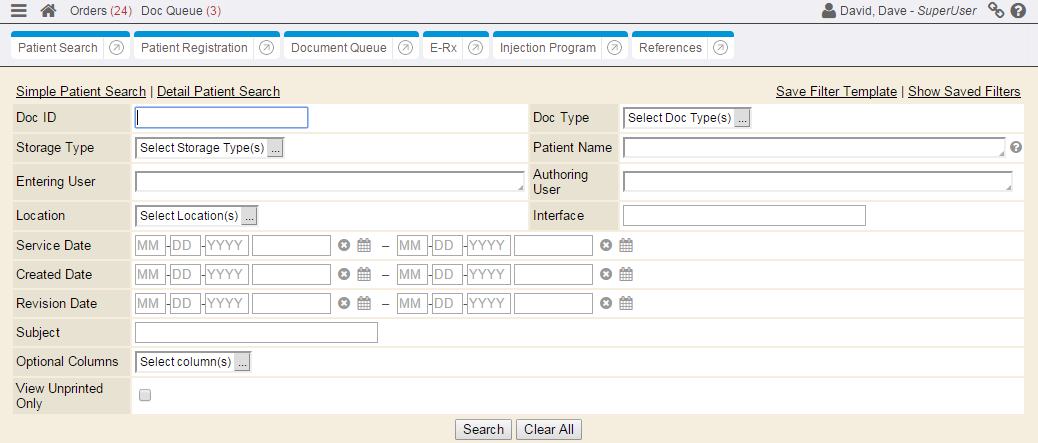Open the Select Location(s) picker
Screen dimensions: 1038x443
tap(250, 216)
